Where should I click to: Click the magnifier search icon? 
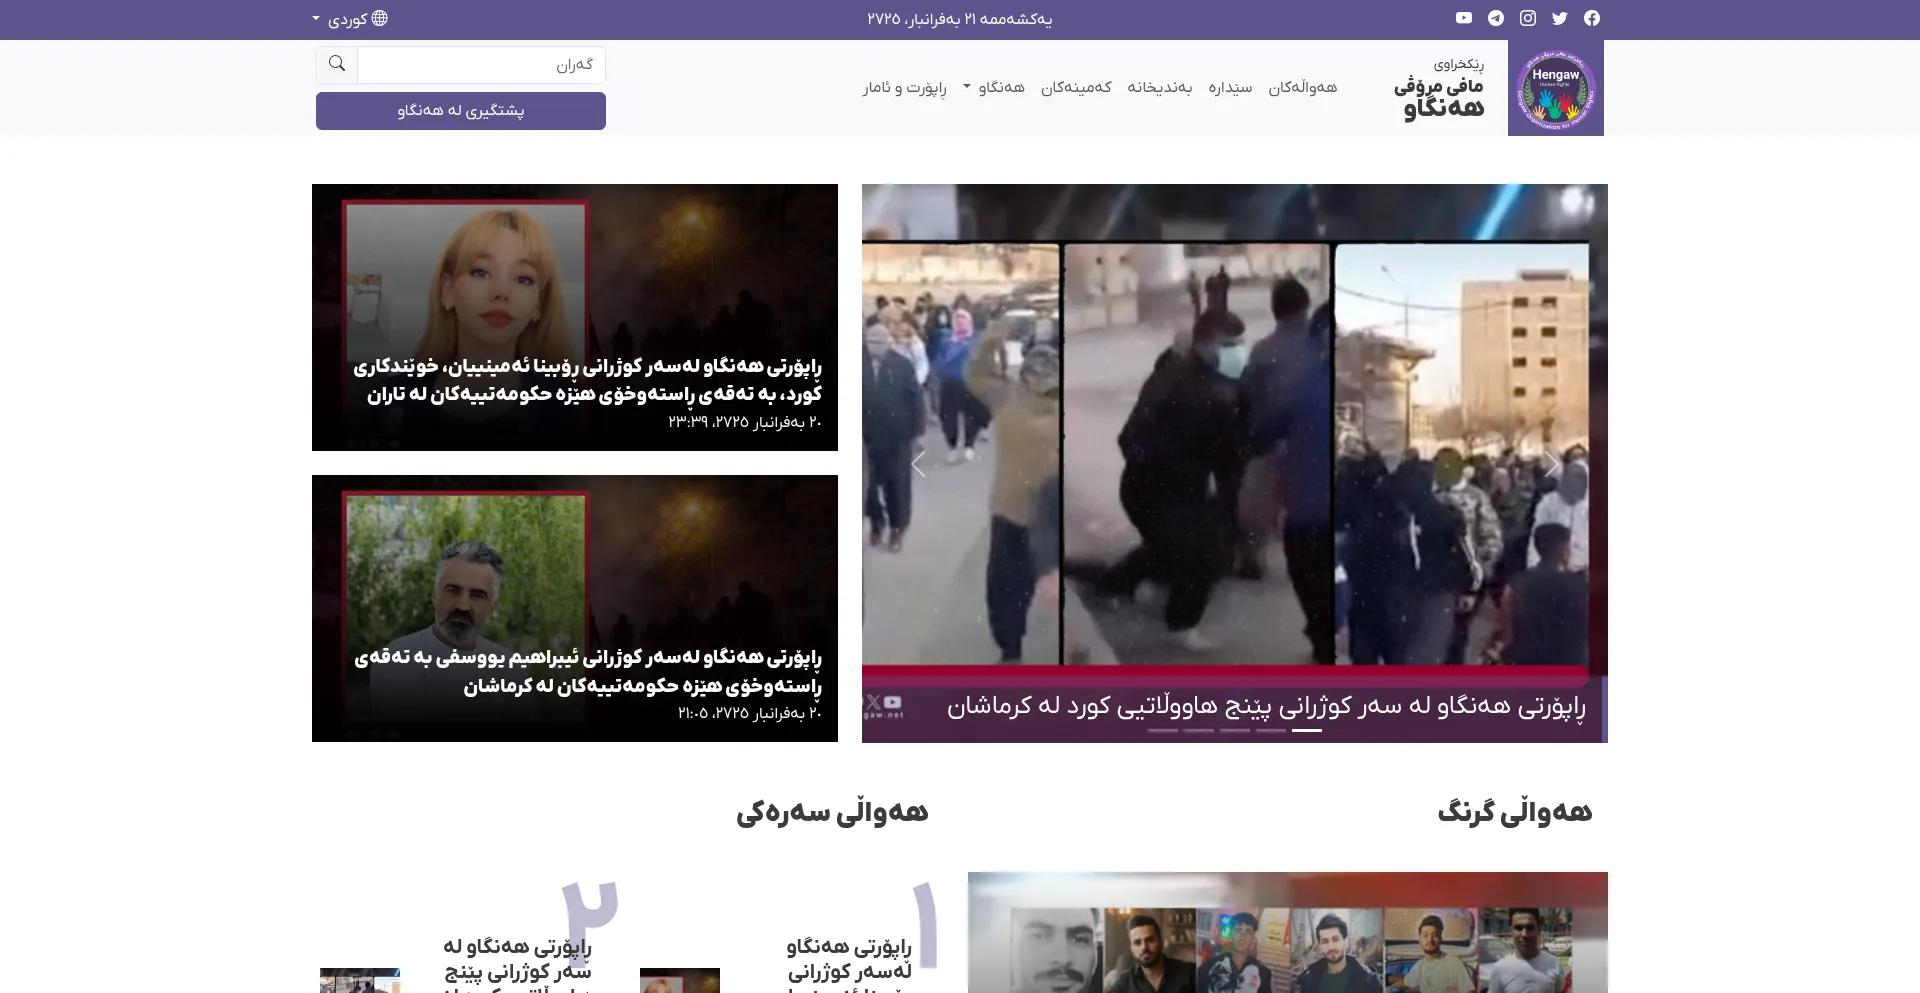337,64
